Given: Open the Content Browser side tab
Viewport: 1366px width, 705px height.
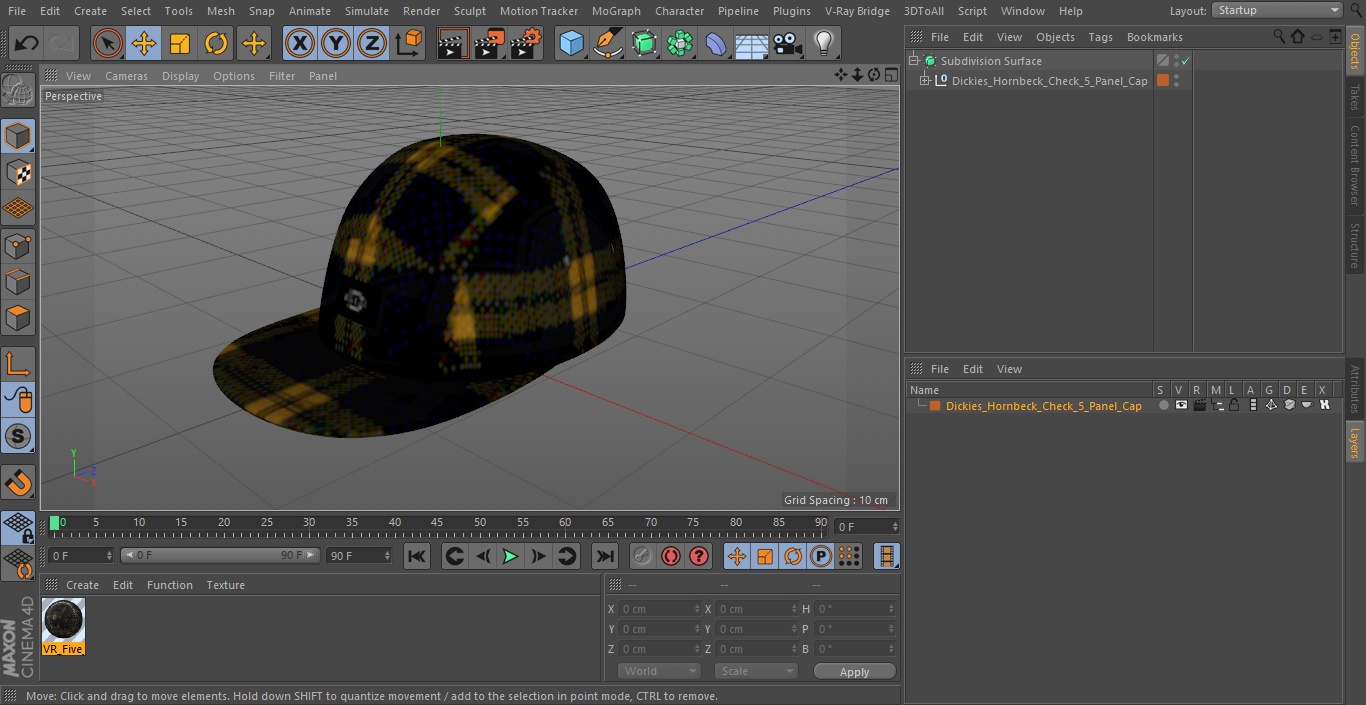Looking at the screenshot, I should (1355, 165).
